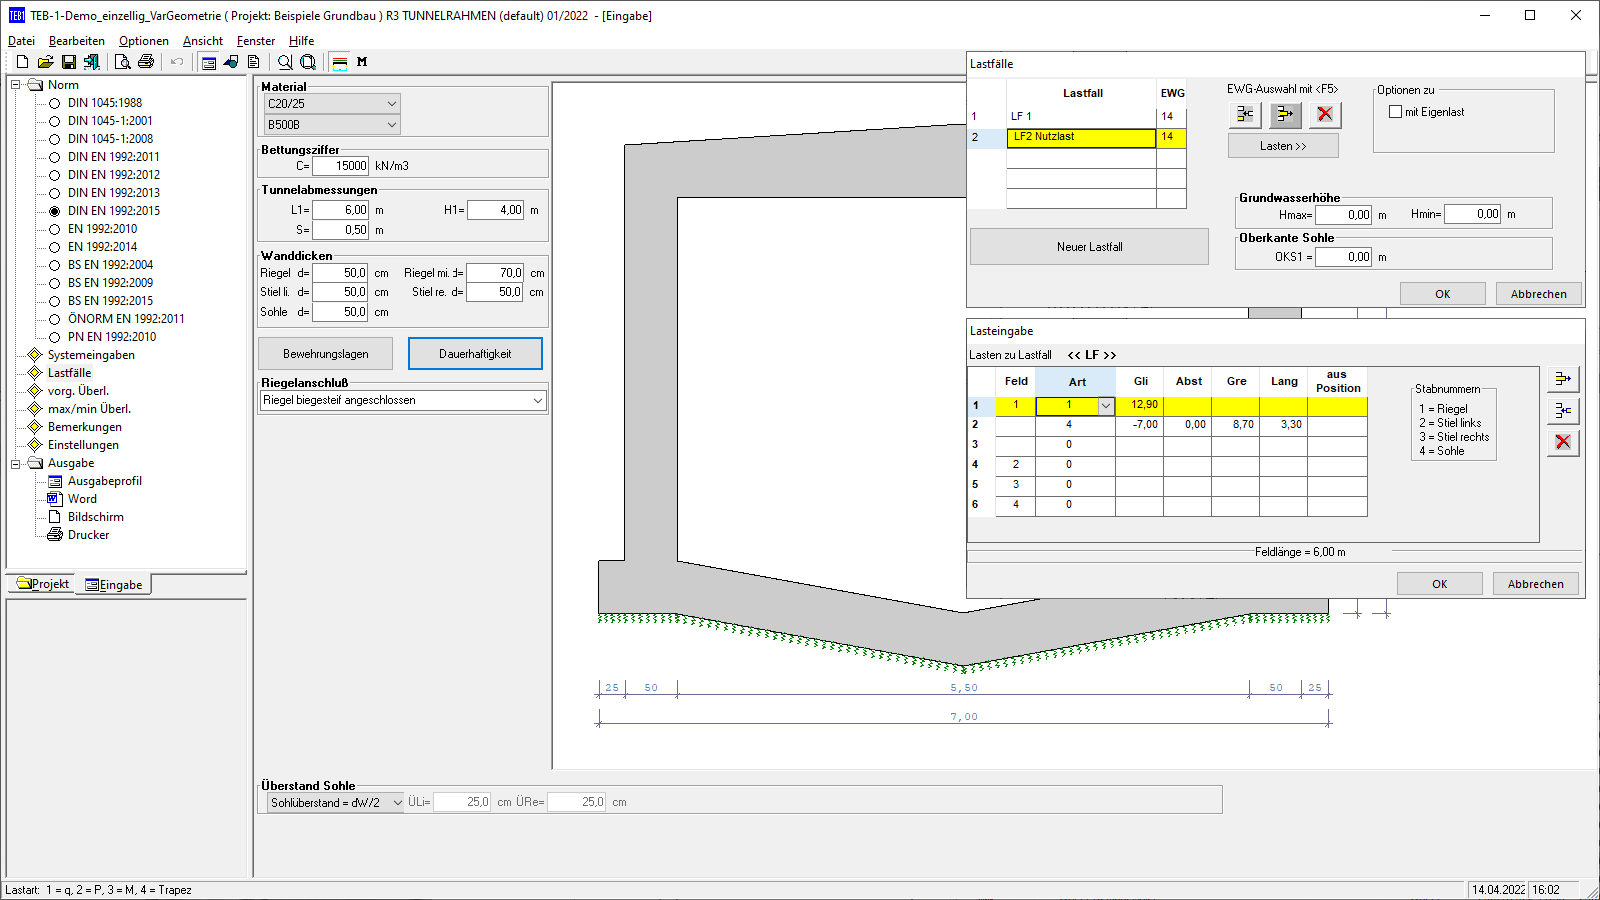Click the Hmax groundwater input field
The width and height of the screenshot is (1600, 900).
(1344, 214)
